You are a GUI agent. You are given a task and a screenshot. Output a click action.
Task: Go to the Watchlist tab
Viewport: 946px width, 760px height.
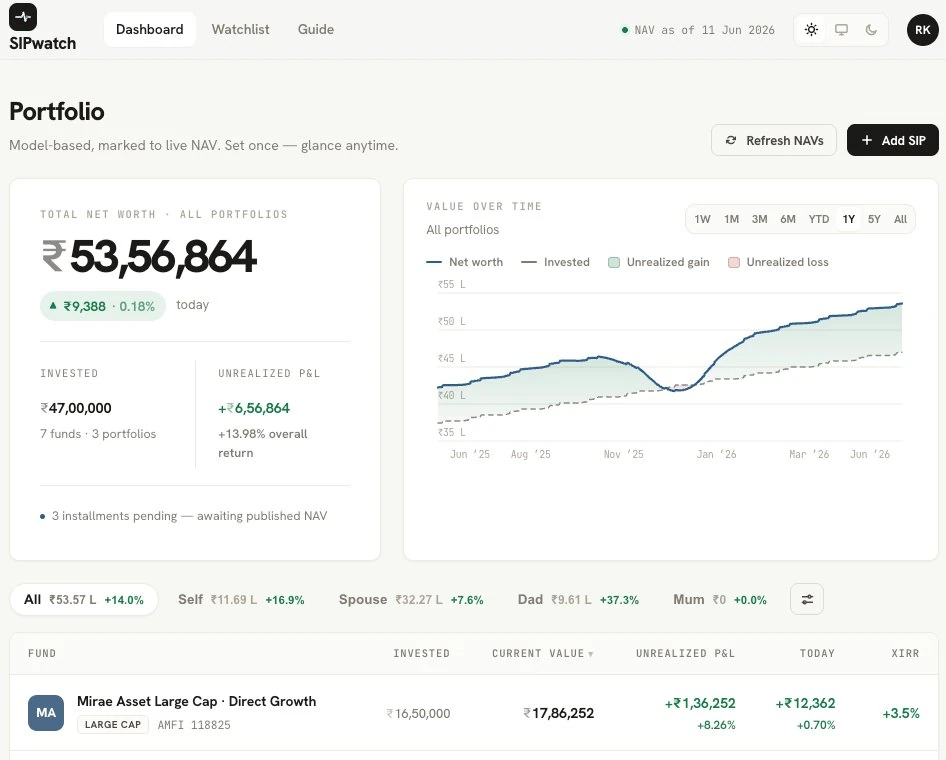tap(240, 30)
